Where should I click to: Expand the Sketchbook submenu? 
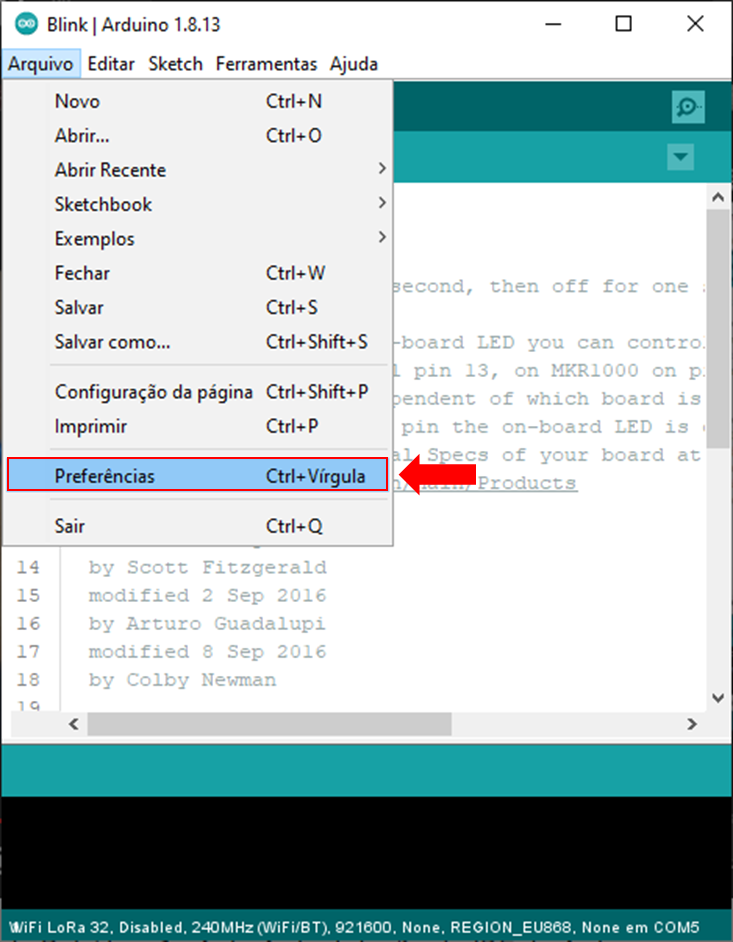(197, 204)
